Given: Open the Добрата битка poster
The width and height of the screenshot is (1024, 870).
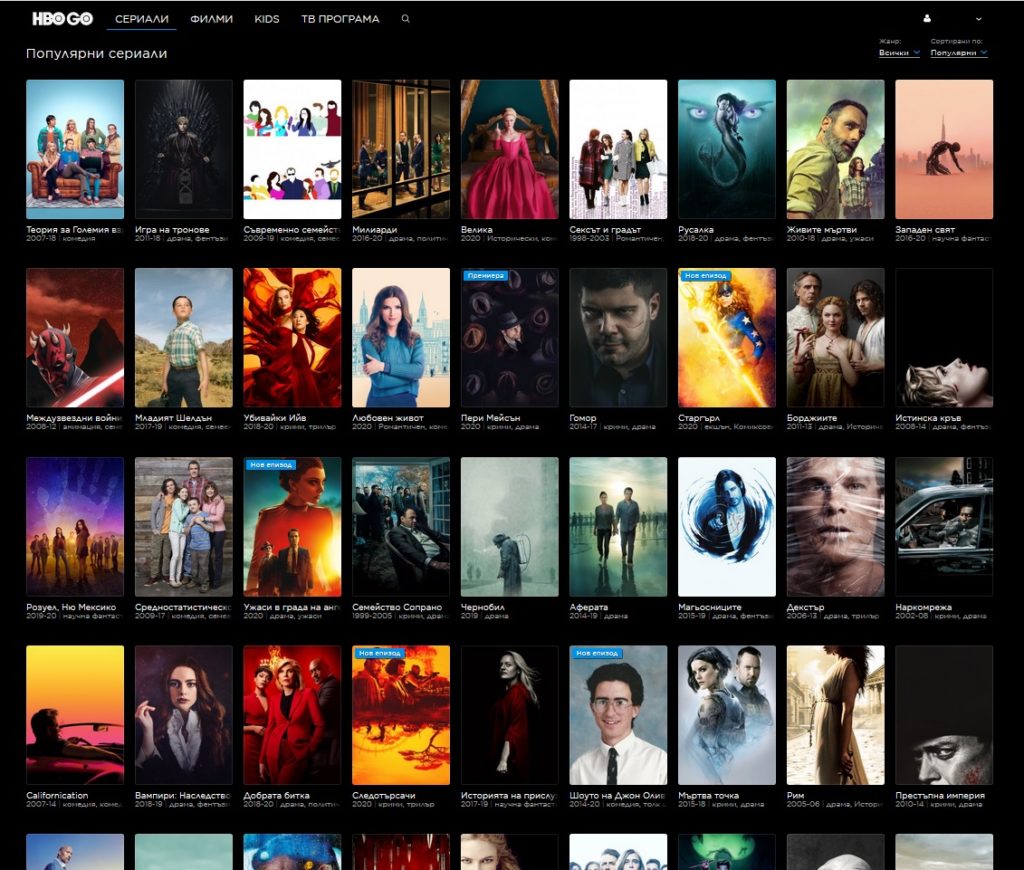Looking at the screenshot, I should [293, 715].
